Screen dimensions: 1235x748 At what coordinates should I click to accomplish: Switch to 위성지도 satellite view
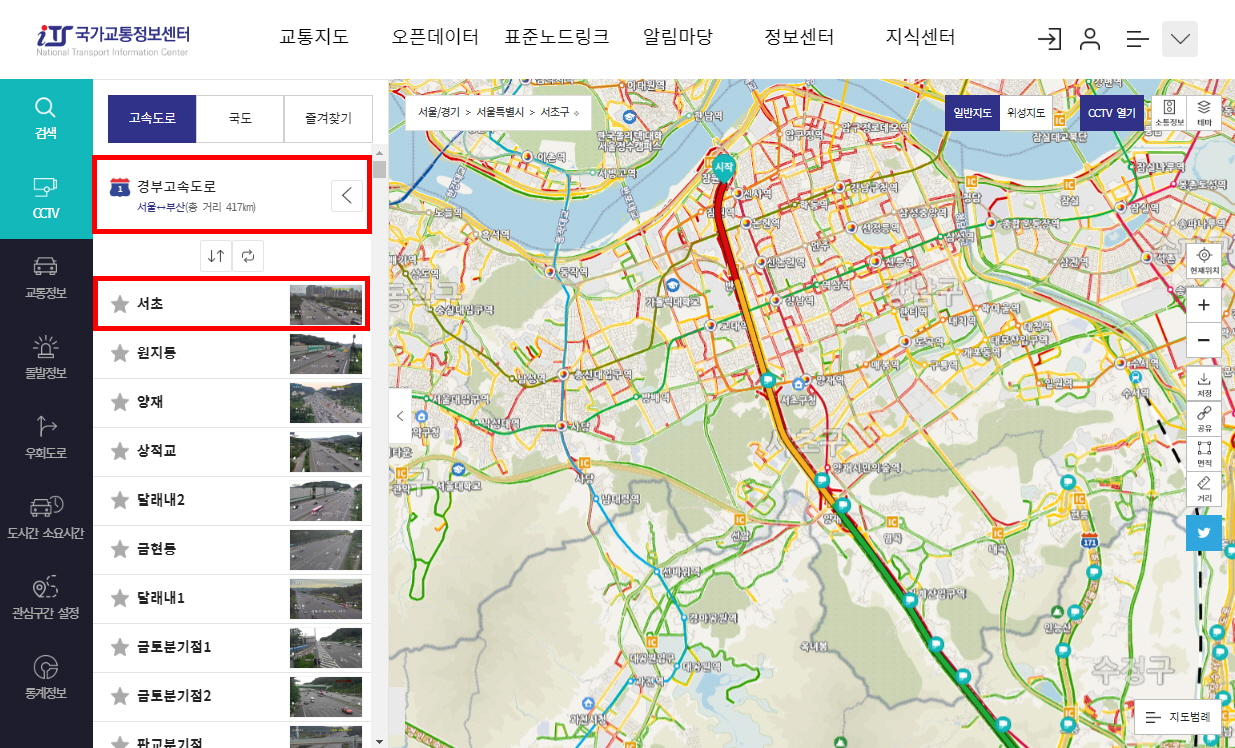tap(1026, 113)
